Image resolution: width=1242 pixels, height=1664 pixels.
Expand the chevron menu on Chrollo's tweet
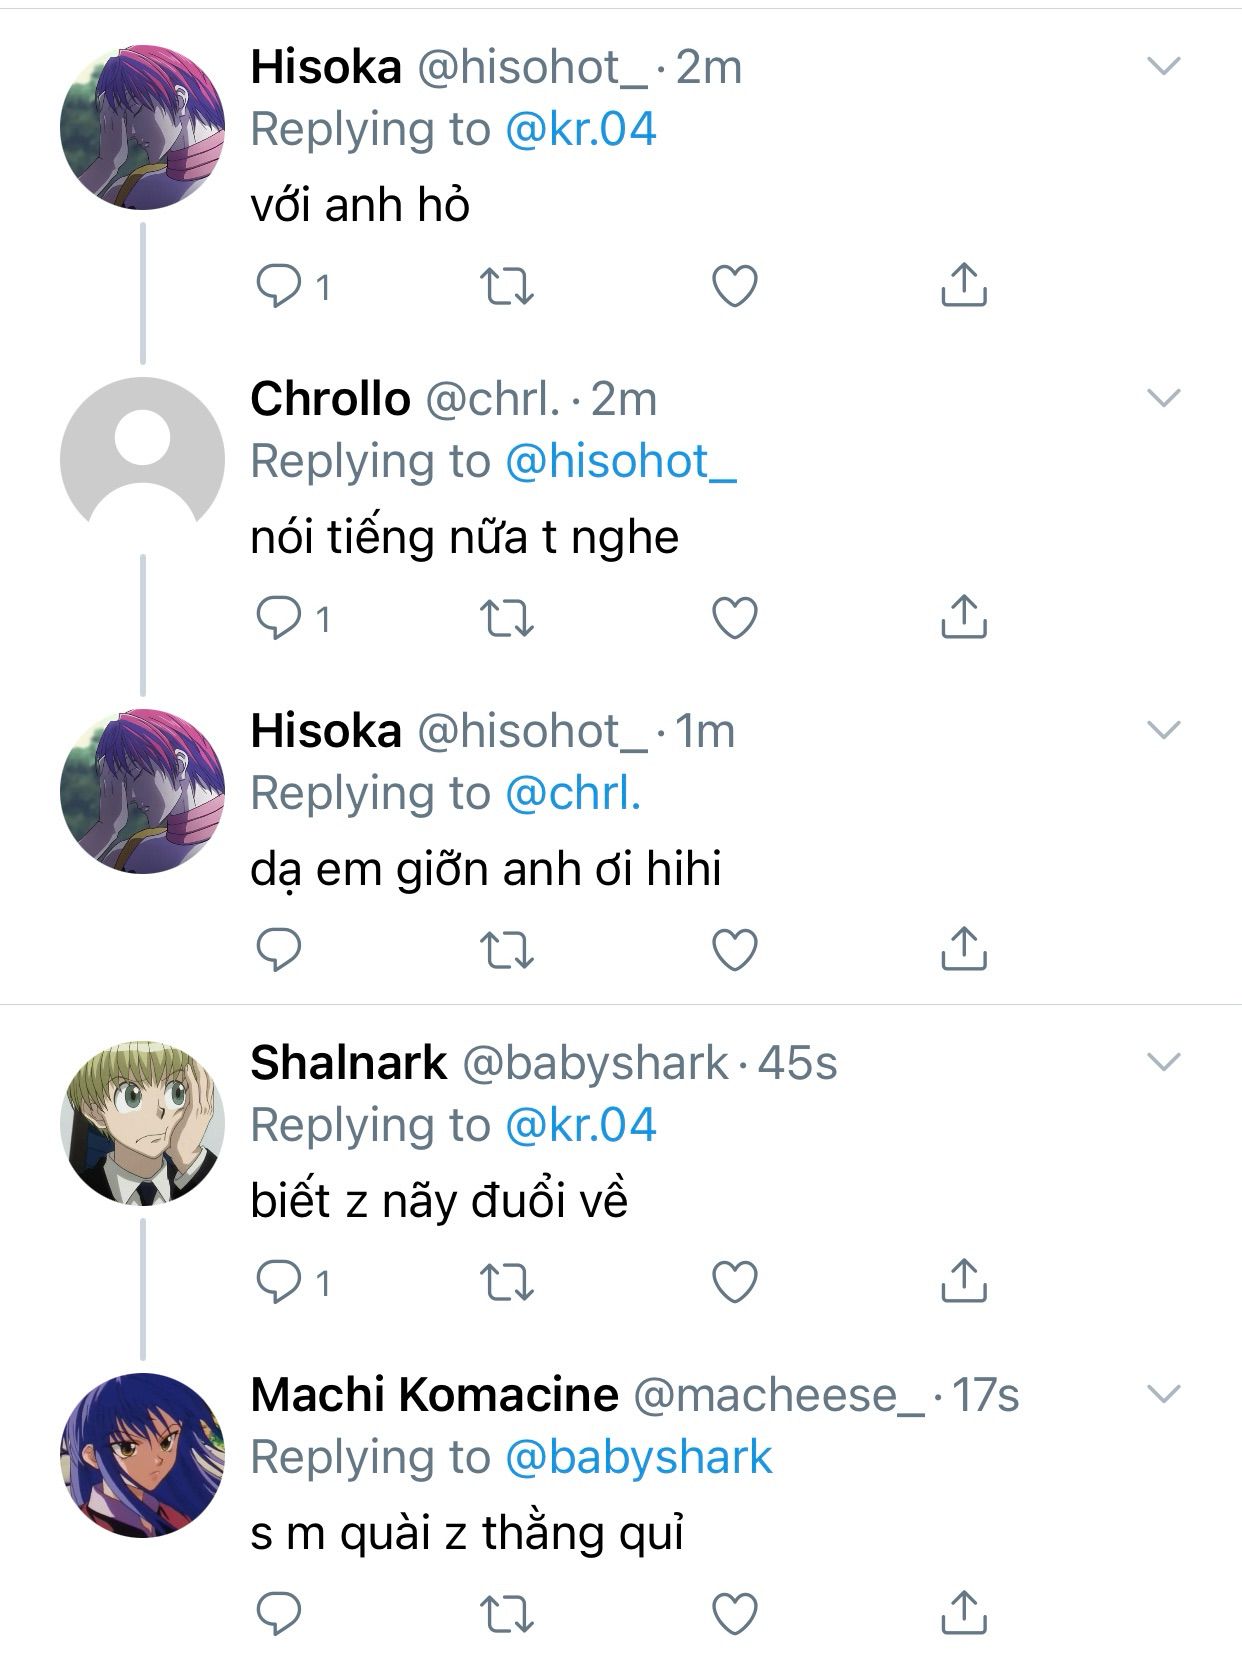[1164, 399]
